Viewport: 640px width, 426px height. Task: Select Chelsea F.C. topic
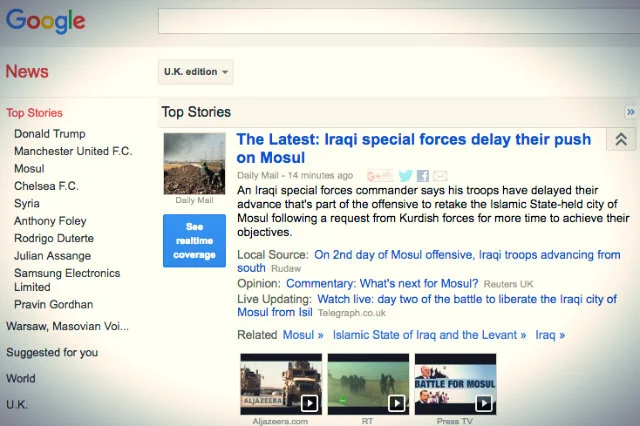click(x=46, y=186)
